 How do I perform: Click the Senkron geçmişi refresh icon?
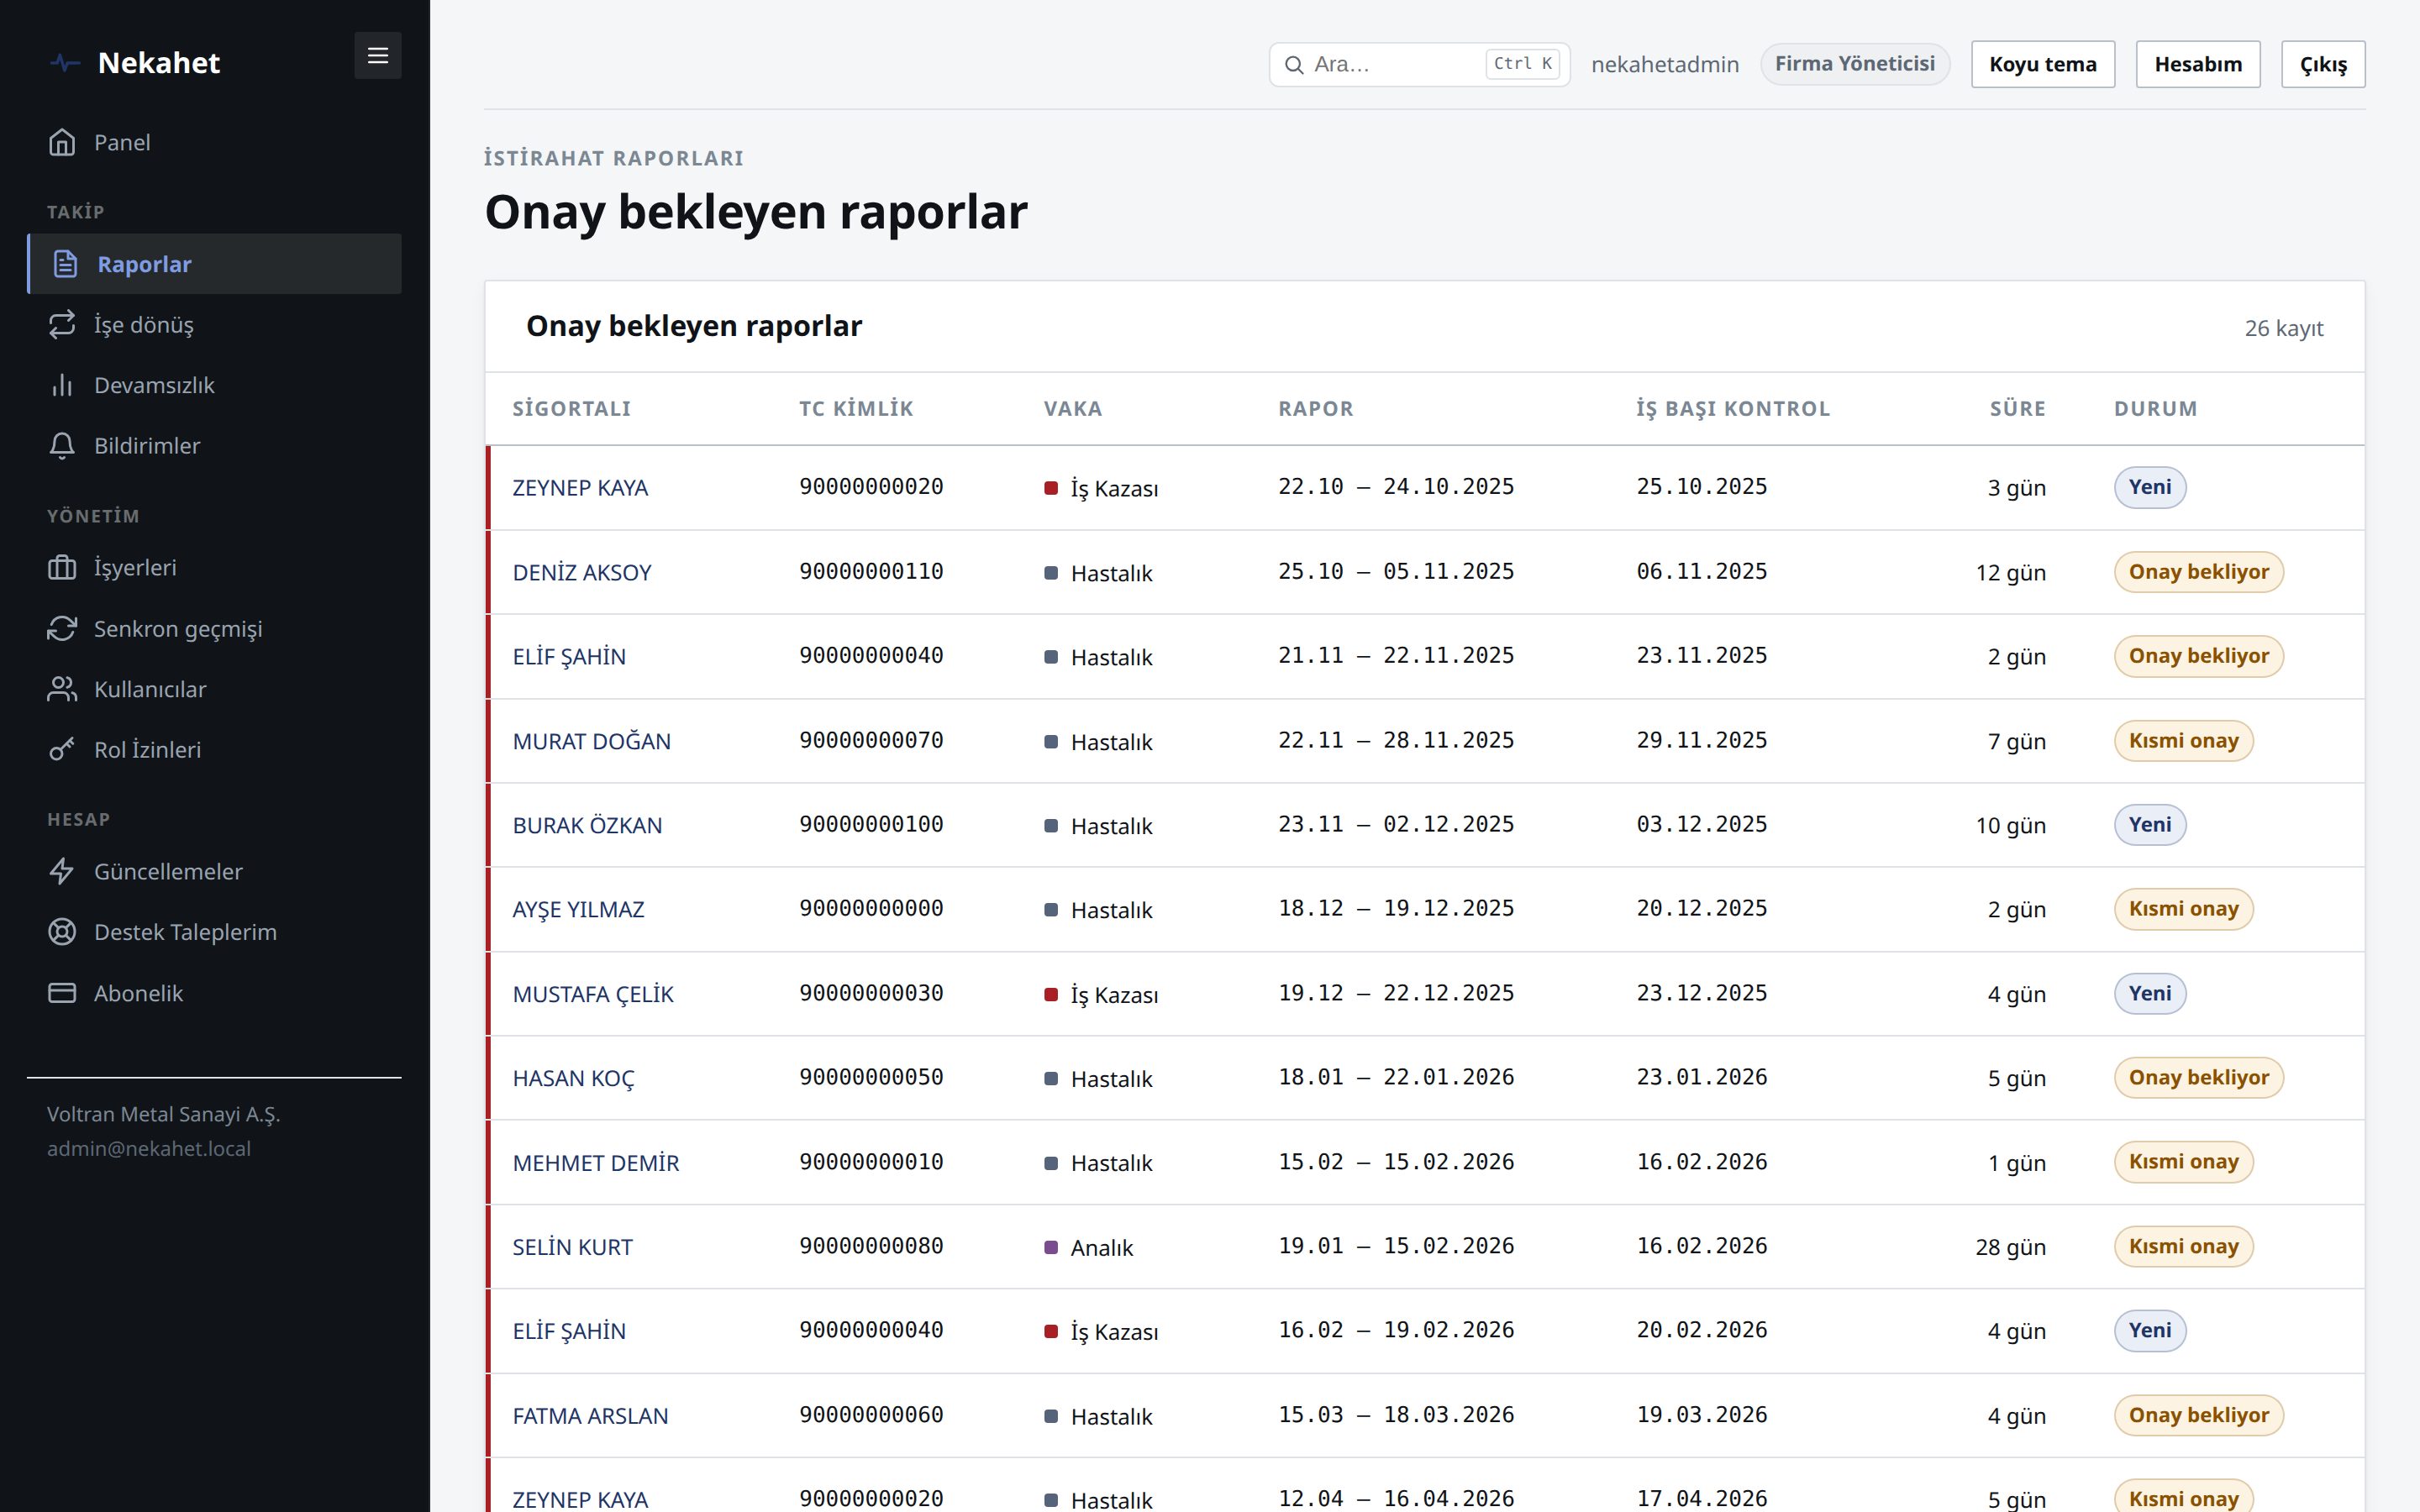(x=62, y=628)
